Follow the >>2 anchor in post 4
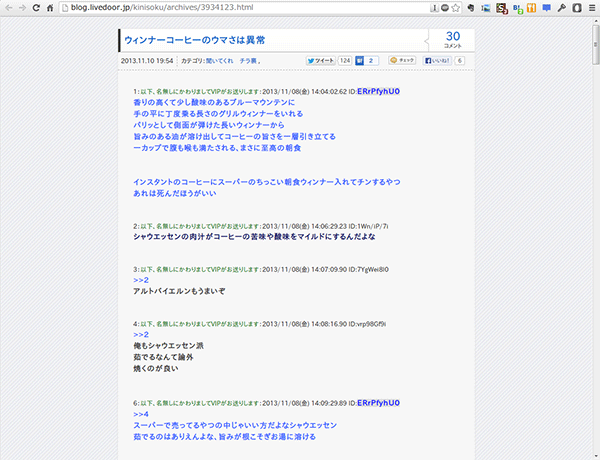 [x=141, y=334]
